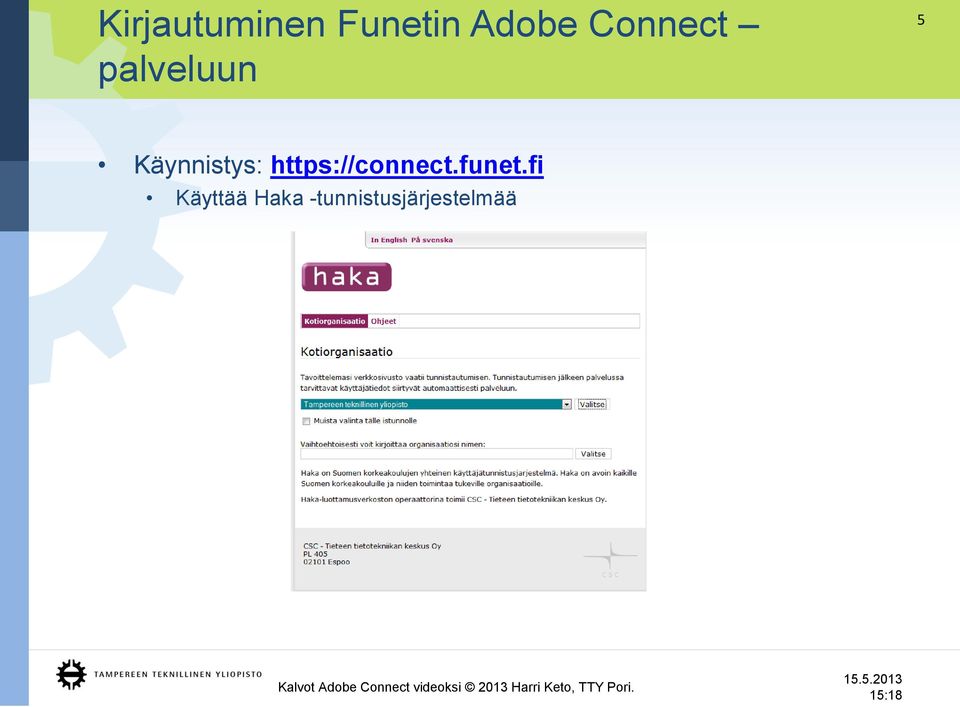Viewport: 960px width, 707px height.
Task: Focus the organisation name text field
Action: coord(437,454)
